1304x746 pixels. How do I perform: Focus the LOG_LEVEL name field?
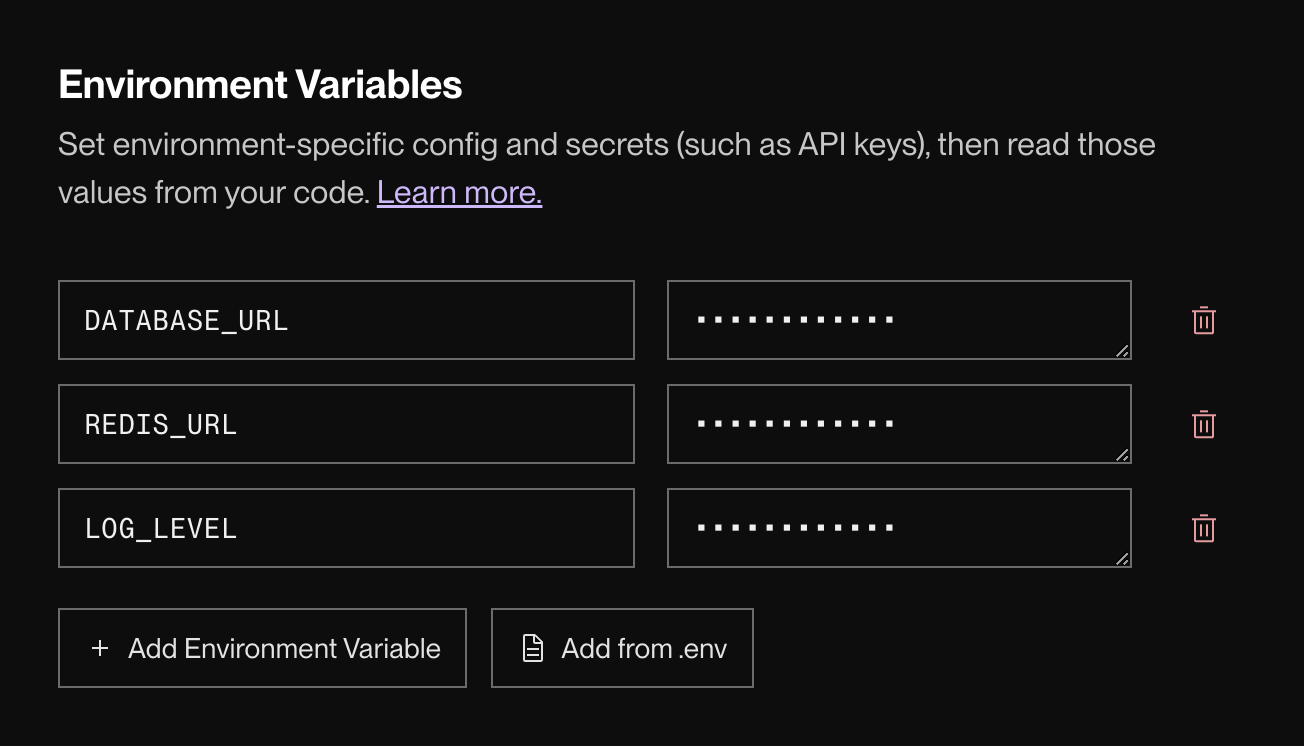tap(346, 528)
